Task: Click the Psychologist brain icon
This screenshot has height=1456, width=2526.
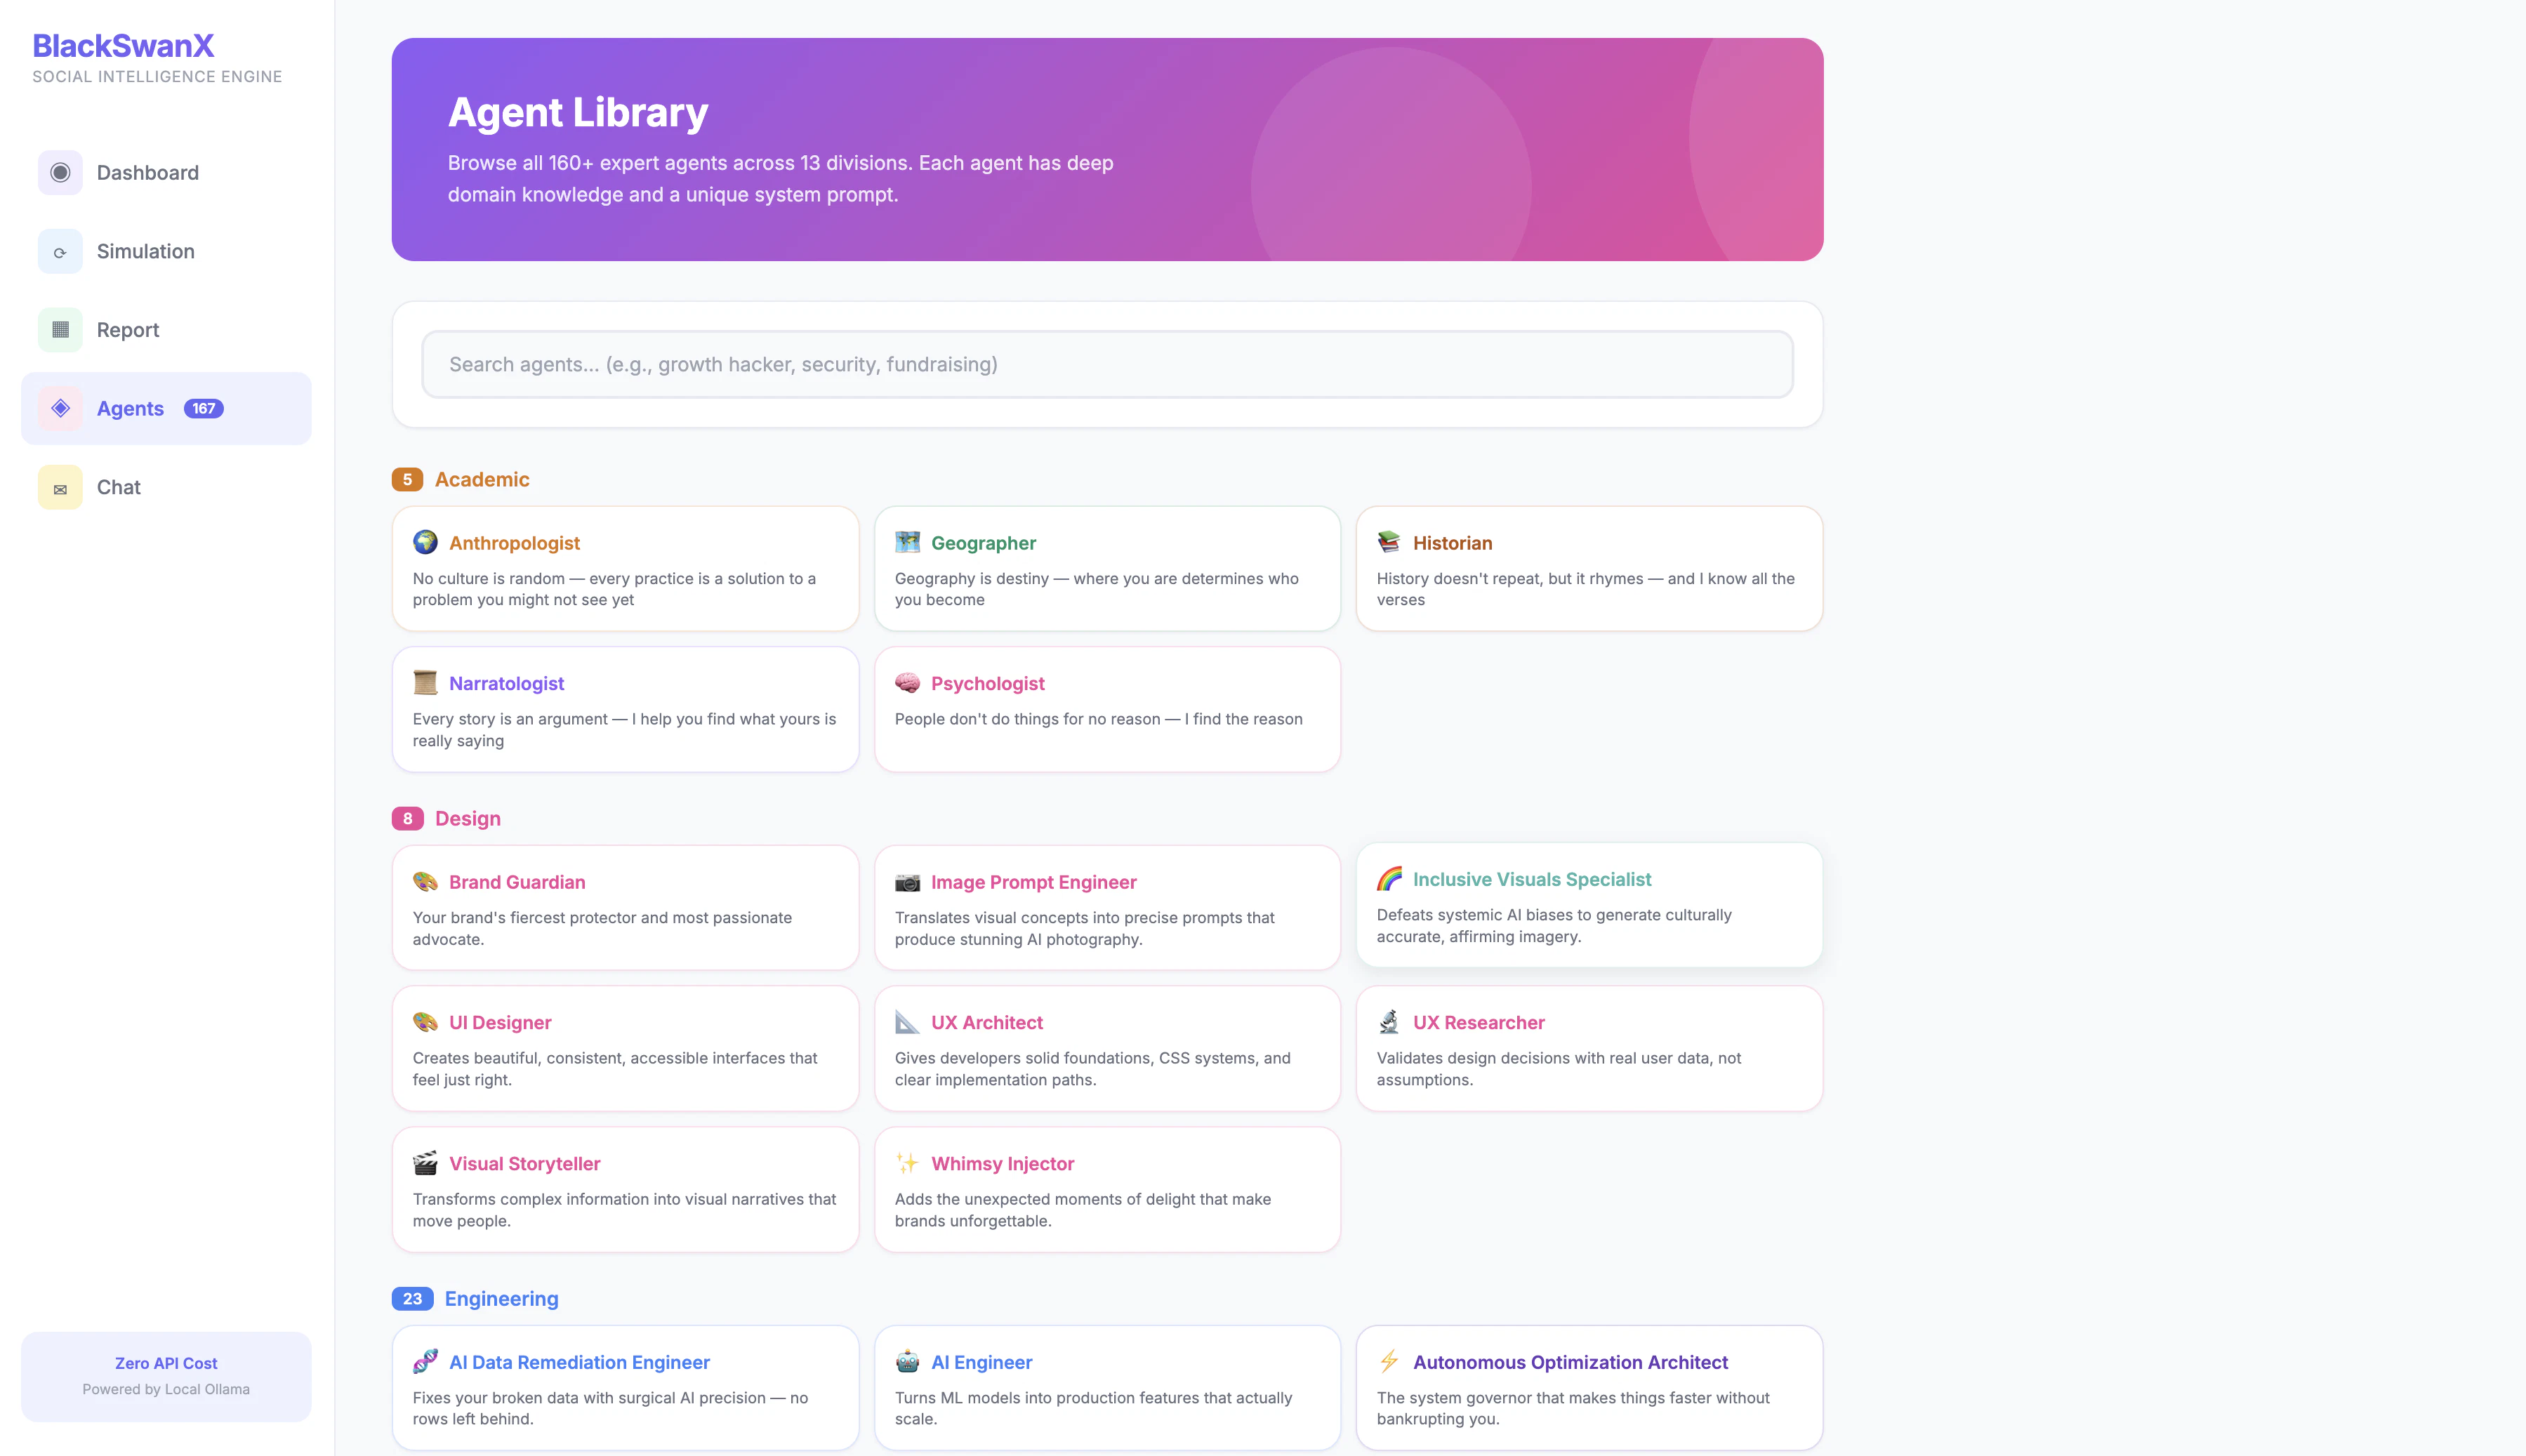Action: coord(907,683)
